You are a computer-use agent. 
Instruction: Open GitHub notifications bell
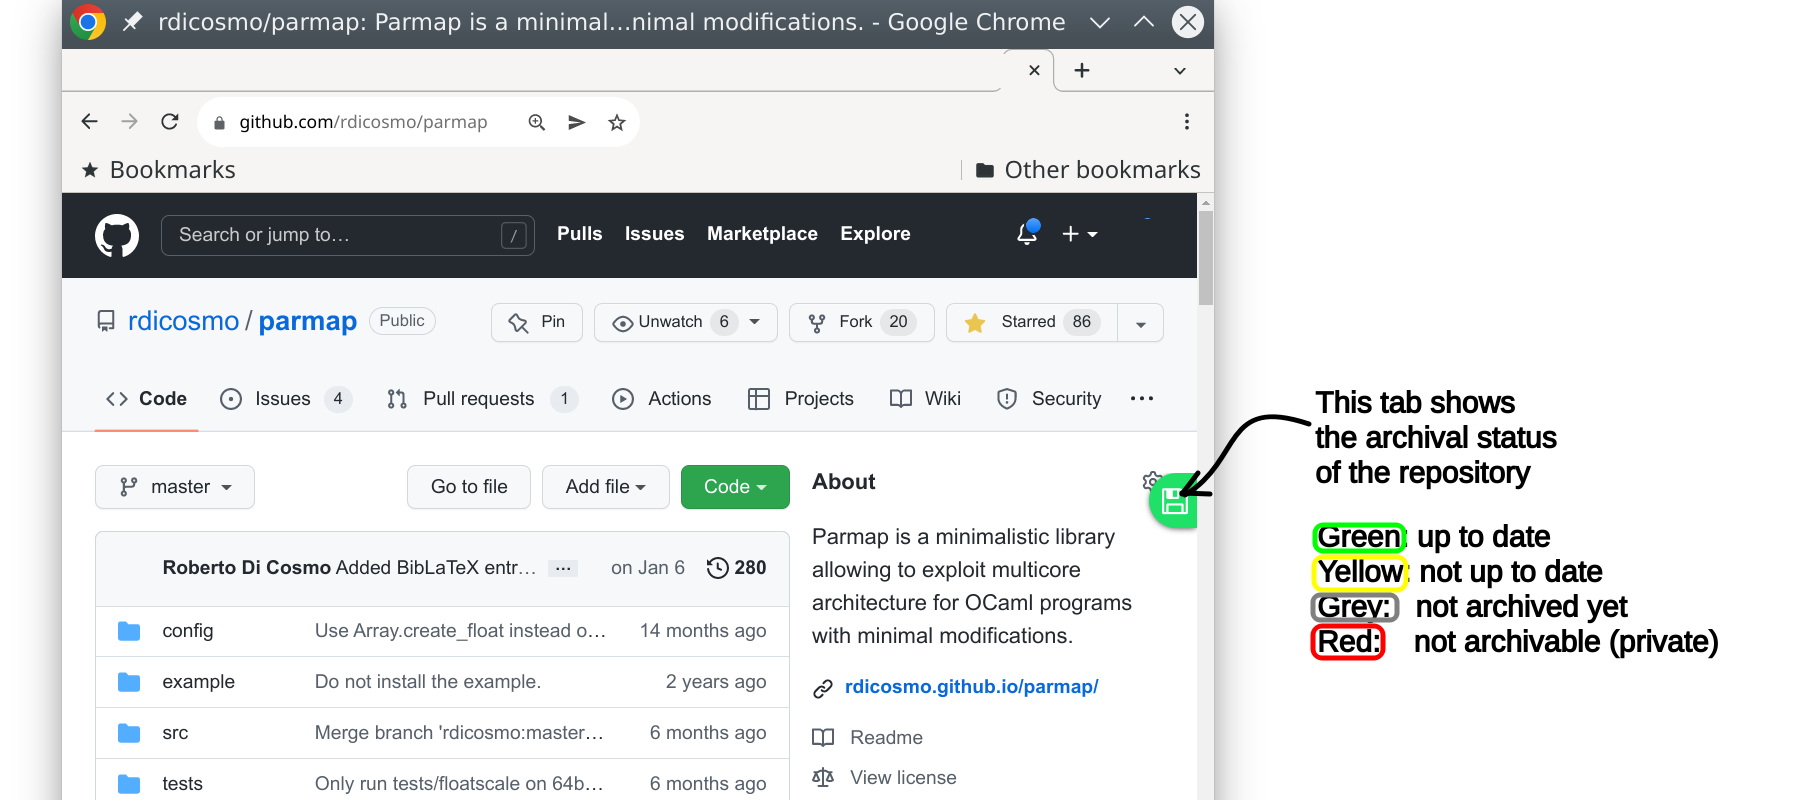[x=1027, y=234]
